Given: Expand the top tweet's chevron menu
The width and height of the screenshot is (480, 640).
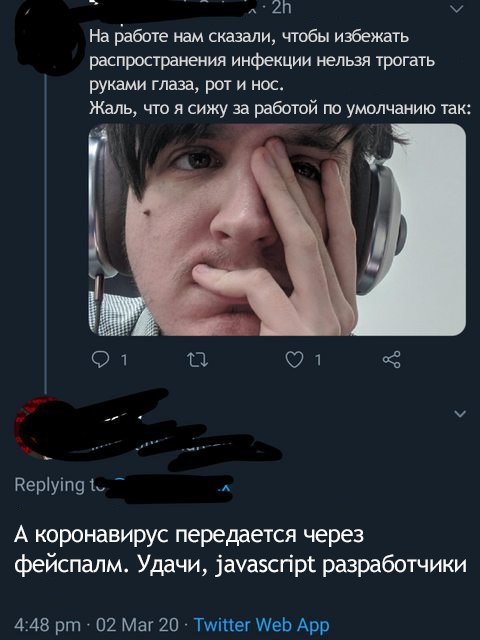Looking at the screenshot, I should (x=456, y=9).
